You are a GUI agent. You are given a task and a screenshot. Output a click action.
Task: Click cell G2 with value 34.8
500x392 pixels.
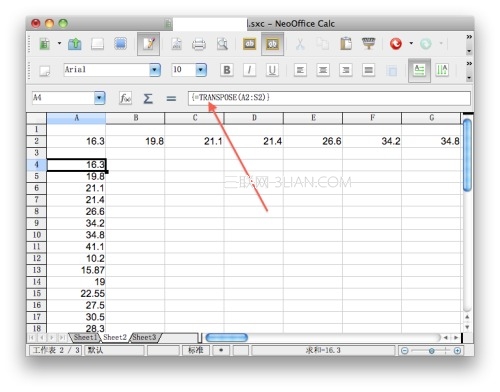pos(431,141)
